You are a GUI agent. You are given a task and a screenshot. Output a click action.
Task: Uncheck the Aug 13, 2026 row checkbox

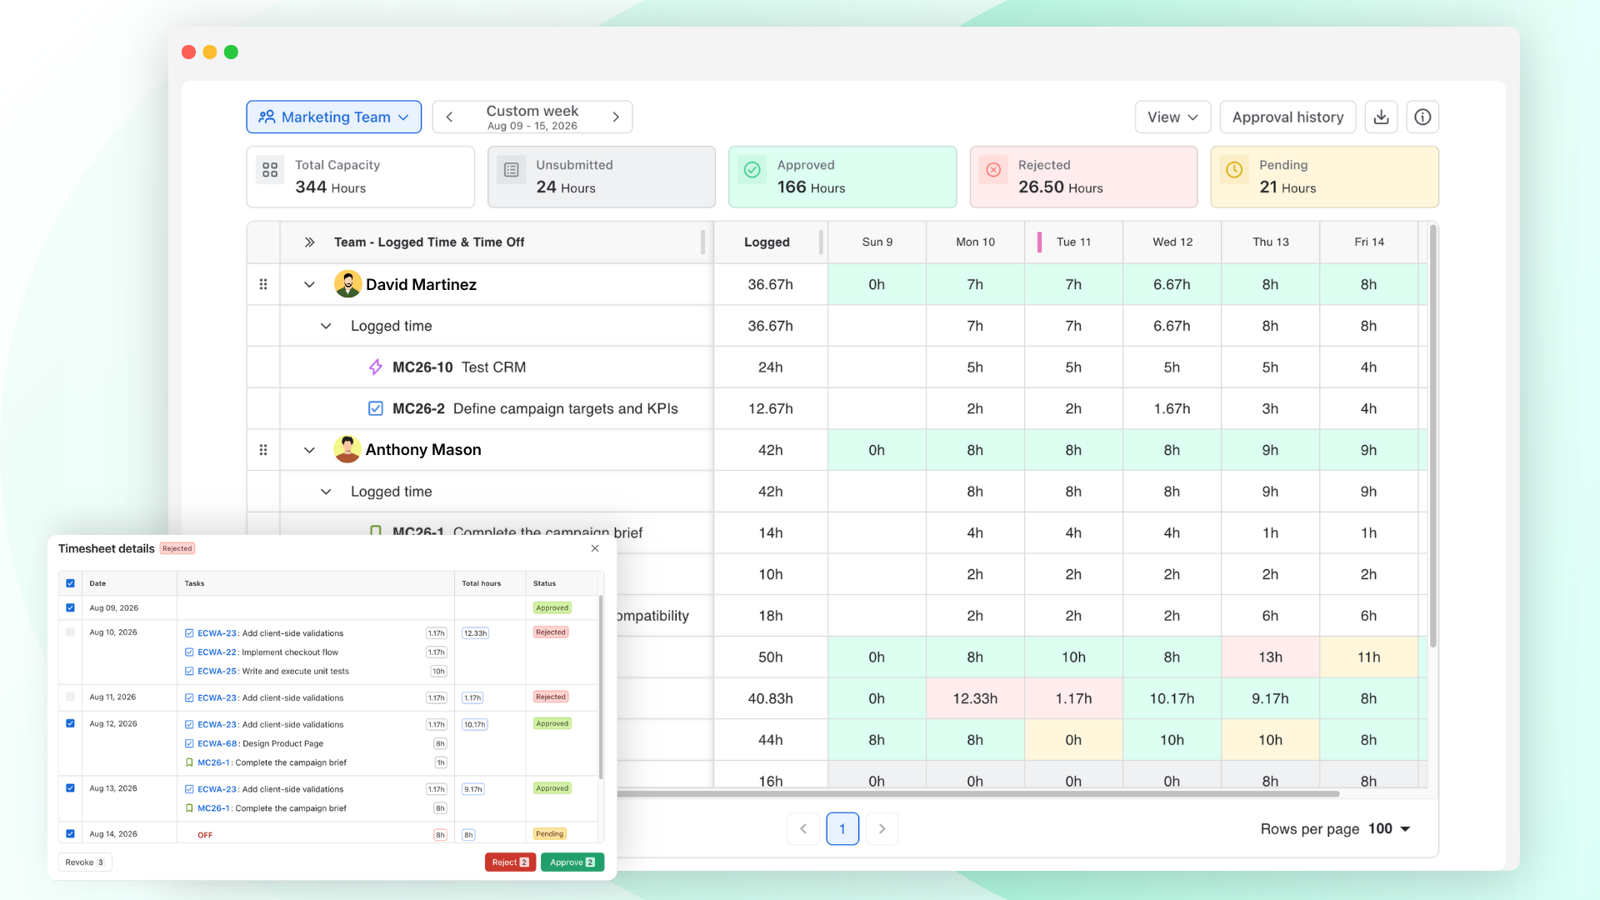point(70,788)
